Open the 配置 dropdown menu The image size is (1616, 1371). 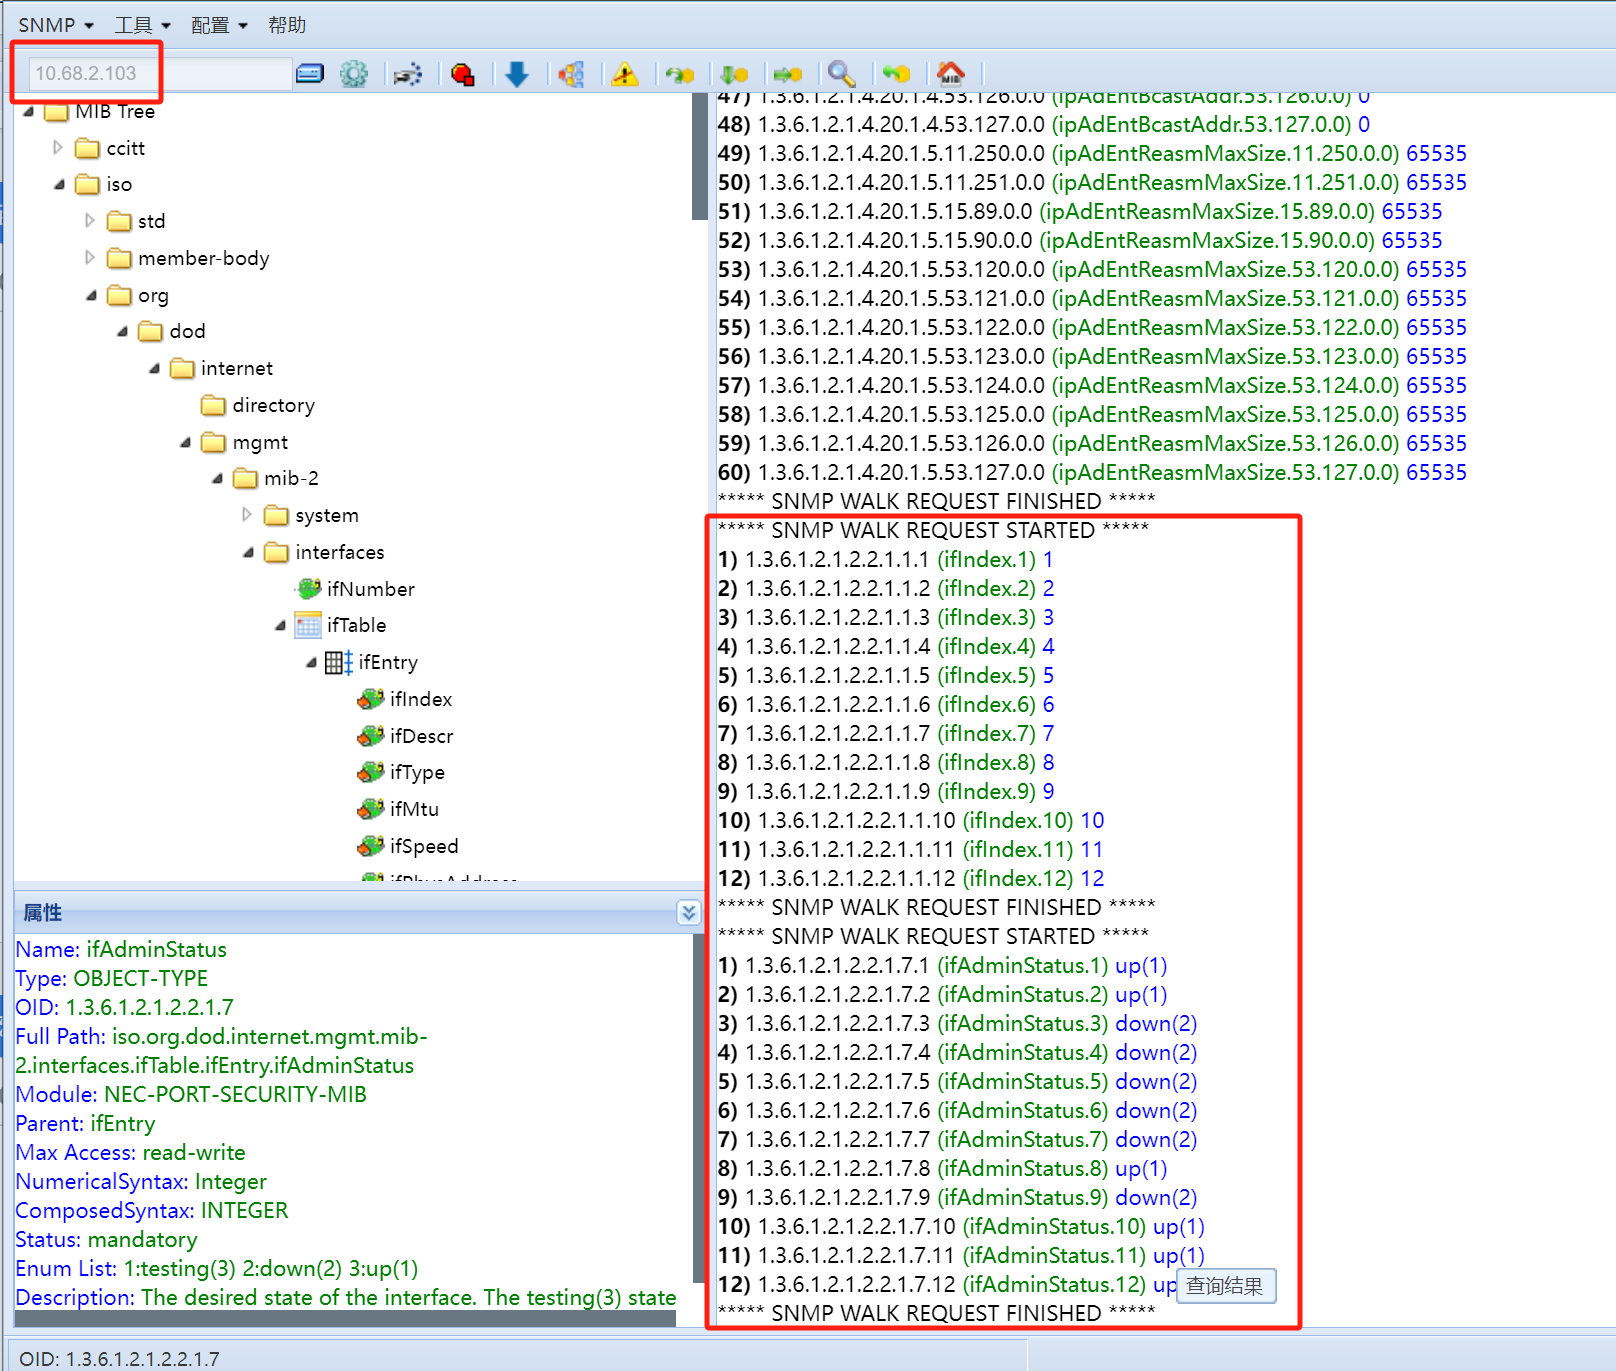point(219,25)
